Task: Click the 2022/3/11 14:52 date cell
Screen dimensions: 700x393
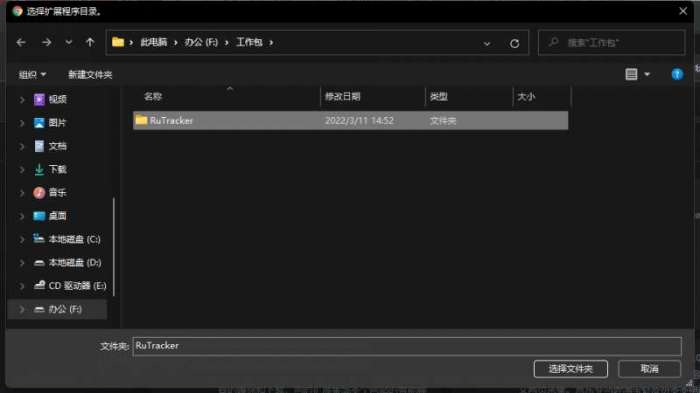Action: (x=359, y=121)
